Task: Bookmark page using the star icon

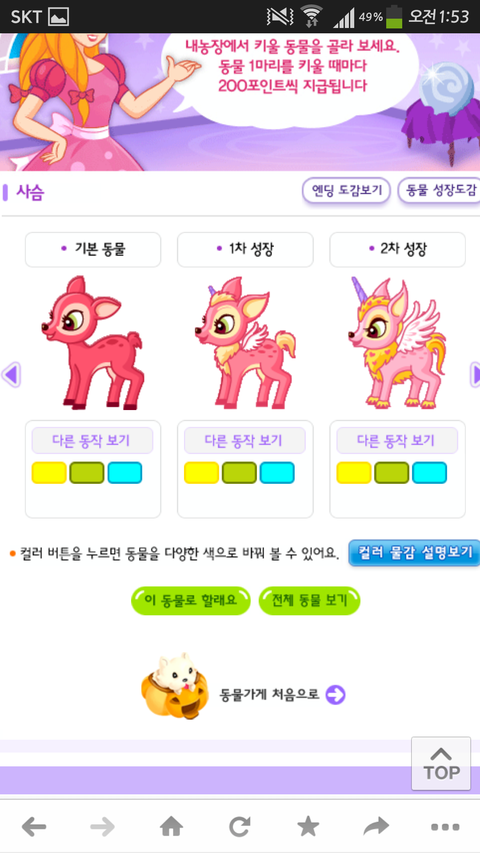Action: click(x=308, y=827)
